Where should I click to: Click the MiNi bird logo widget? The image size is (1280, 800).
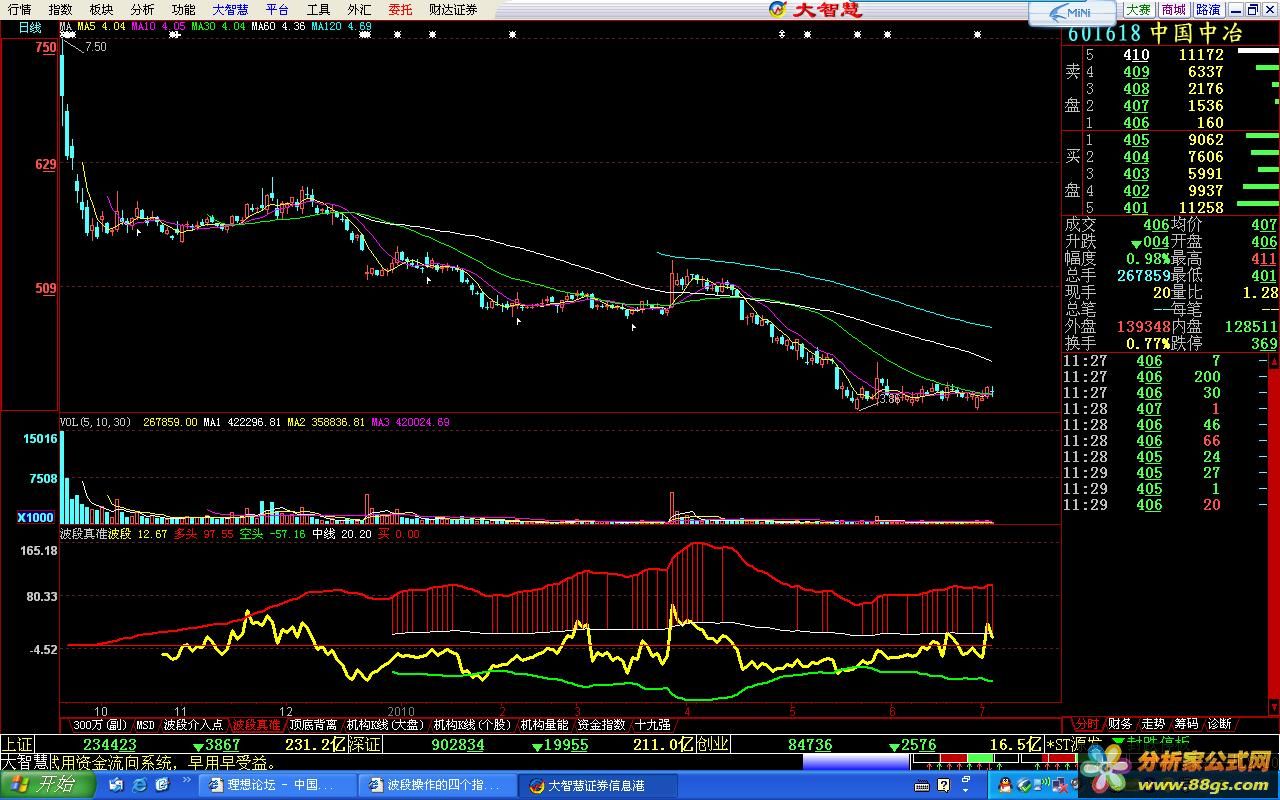point(1071,12)
